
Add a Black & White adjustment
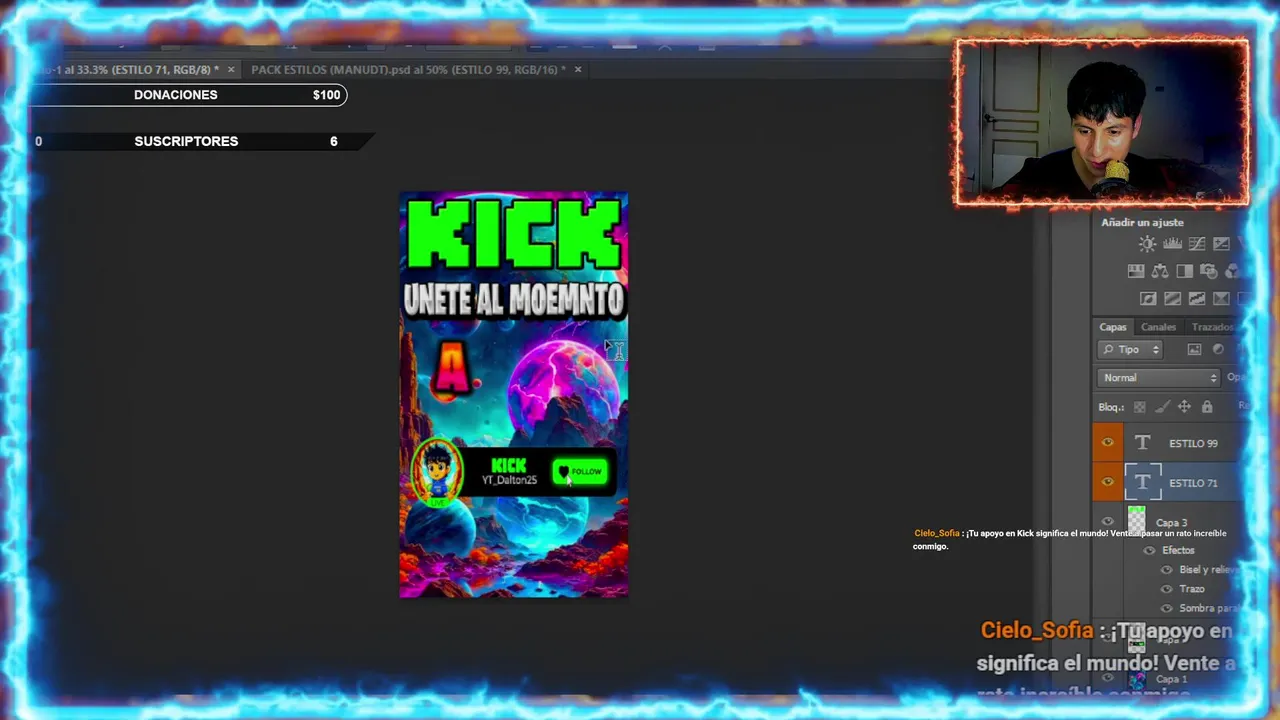1184,271
